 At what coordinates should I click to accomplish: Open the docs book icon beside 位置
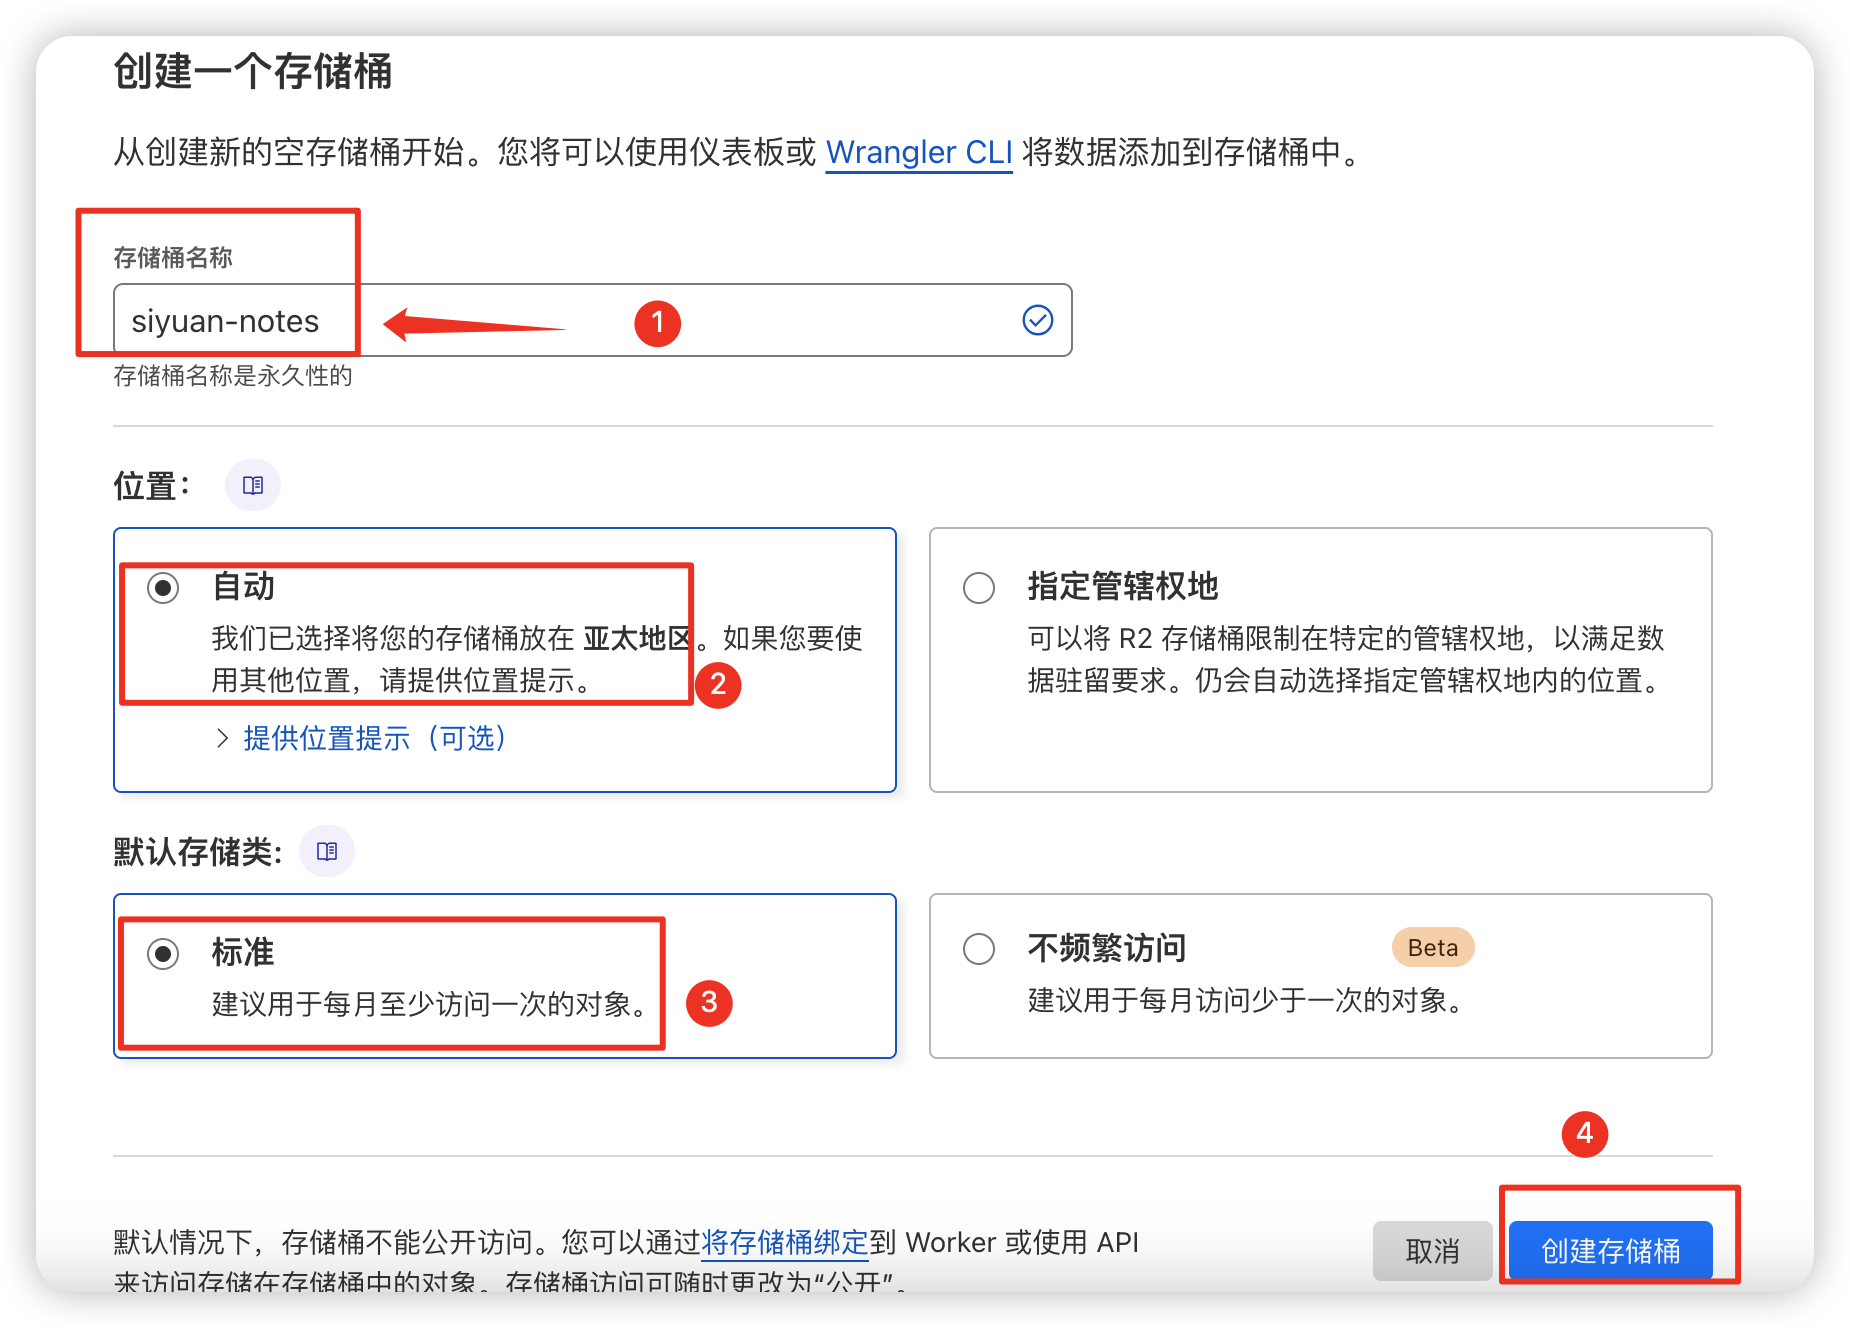tap(253, 485)
